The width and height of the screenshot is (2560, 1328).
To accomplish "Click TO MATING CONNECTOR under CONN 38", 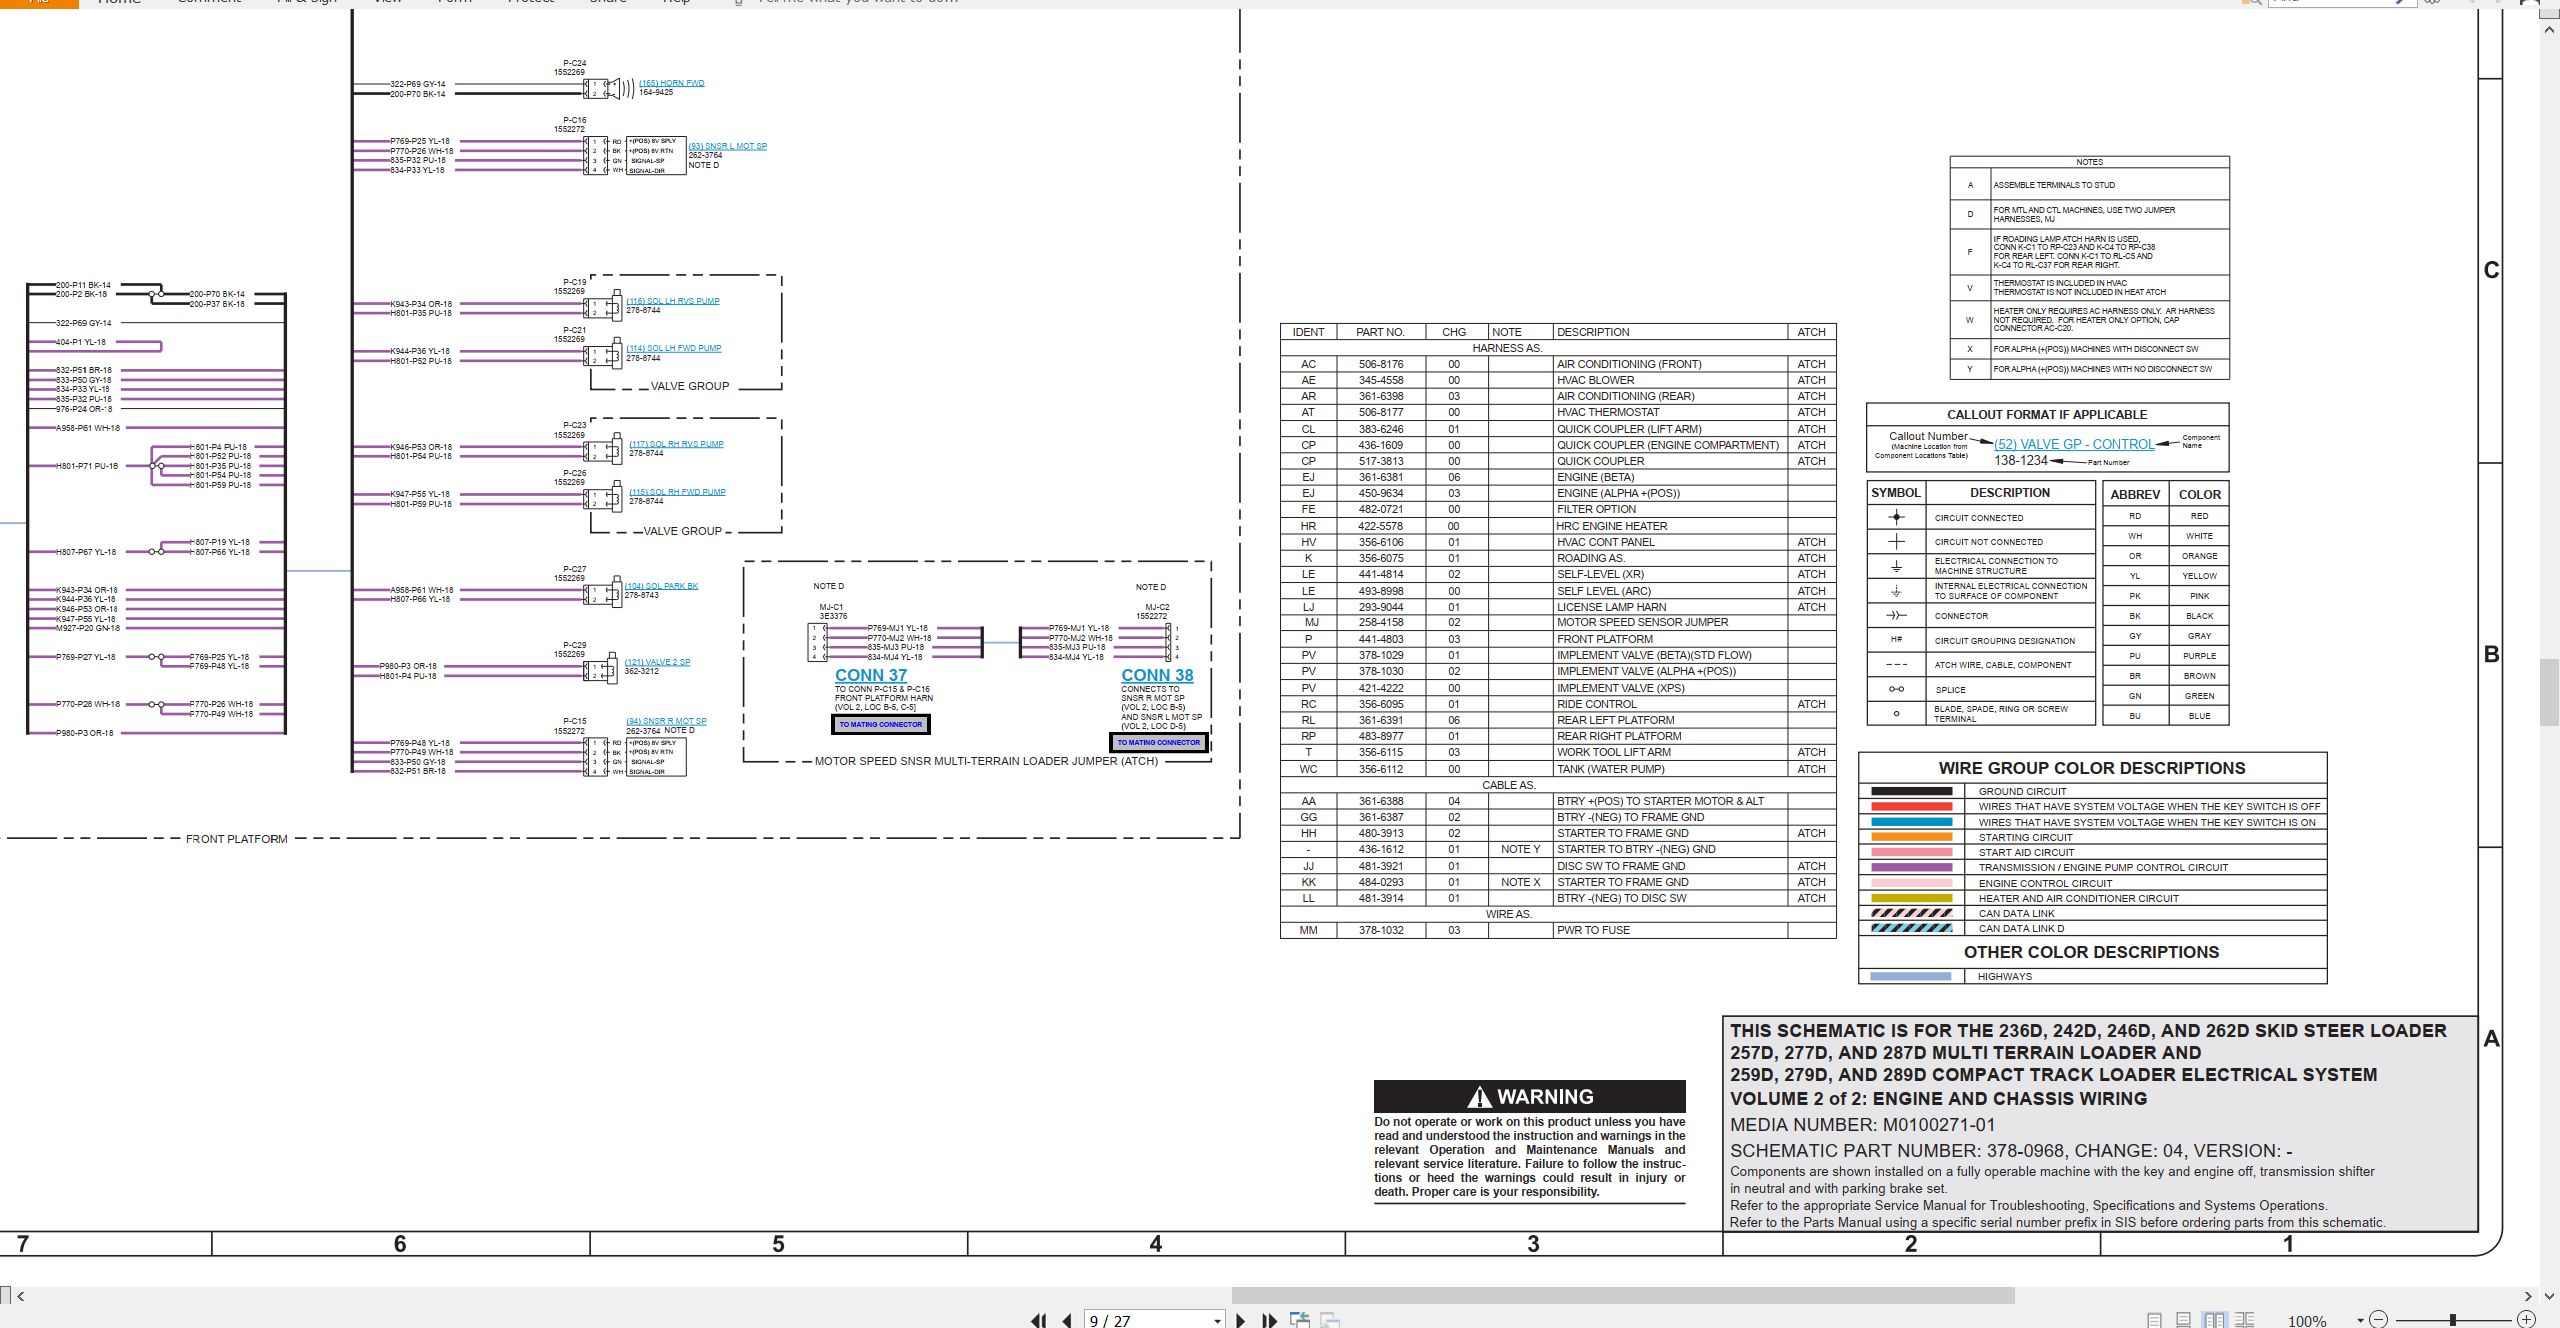I will click(1159, 743).
